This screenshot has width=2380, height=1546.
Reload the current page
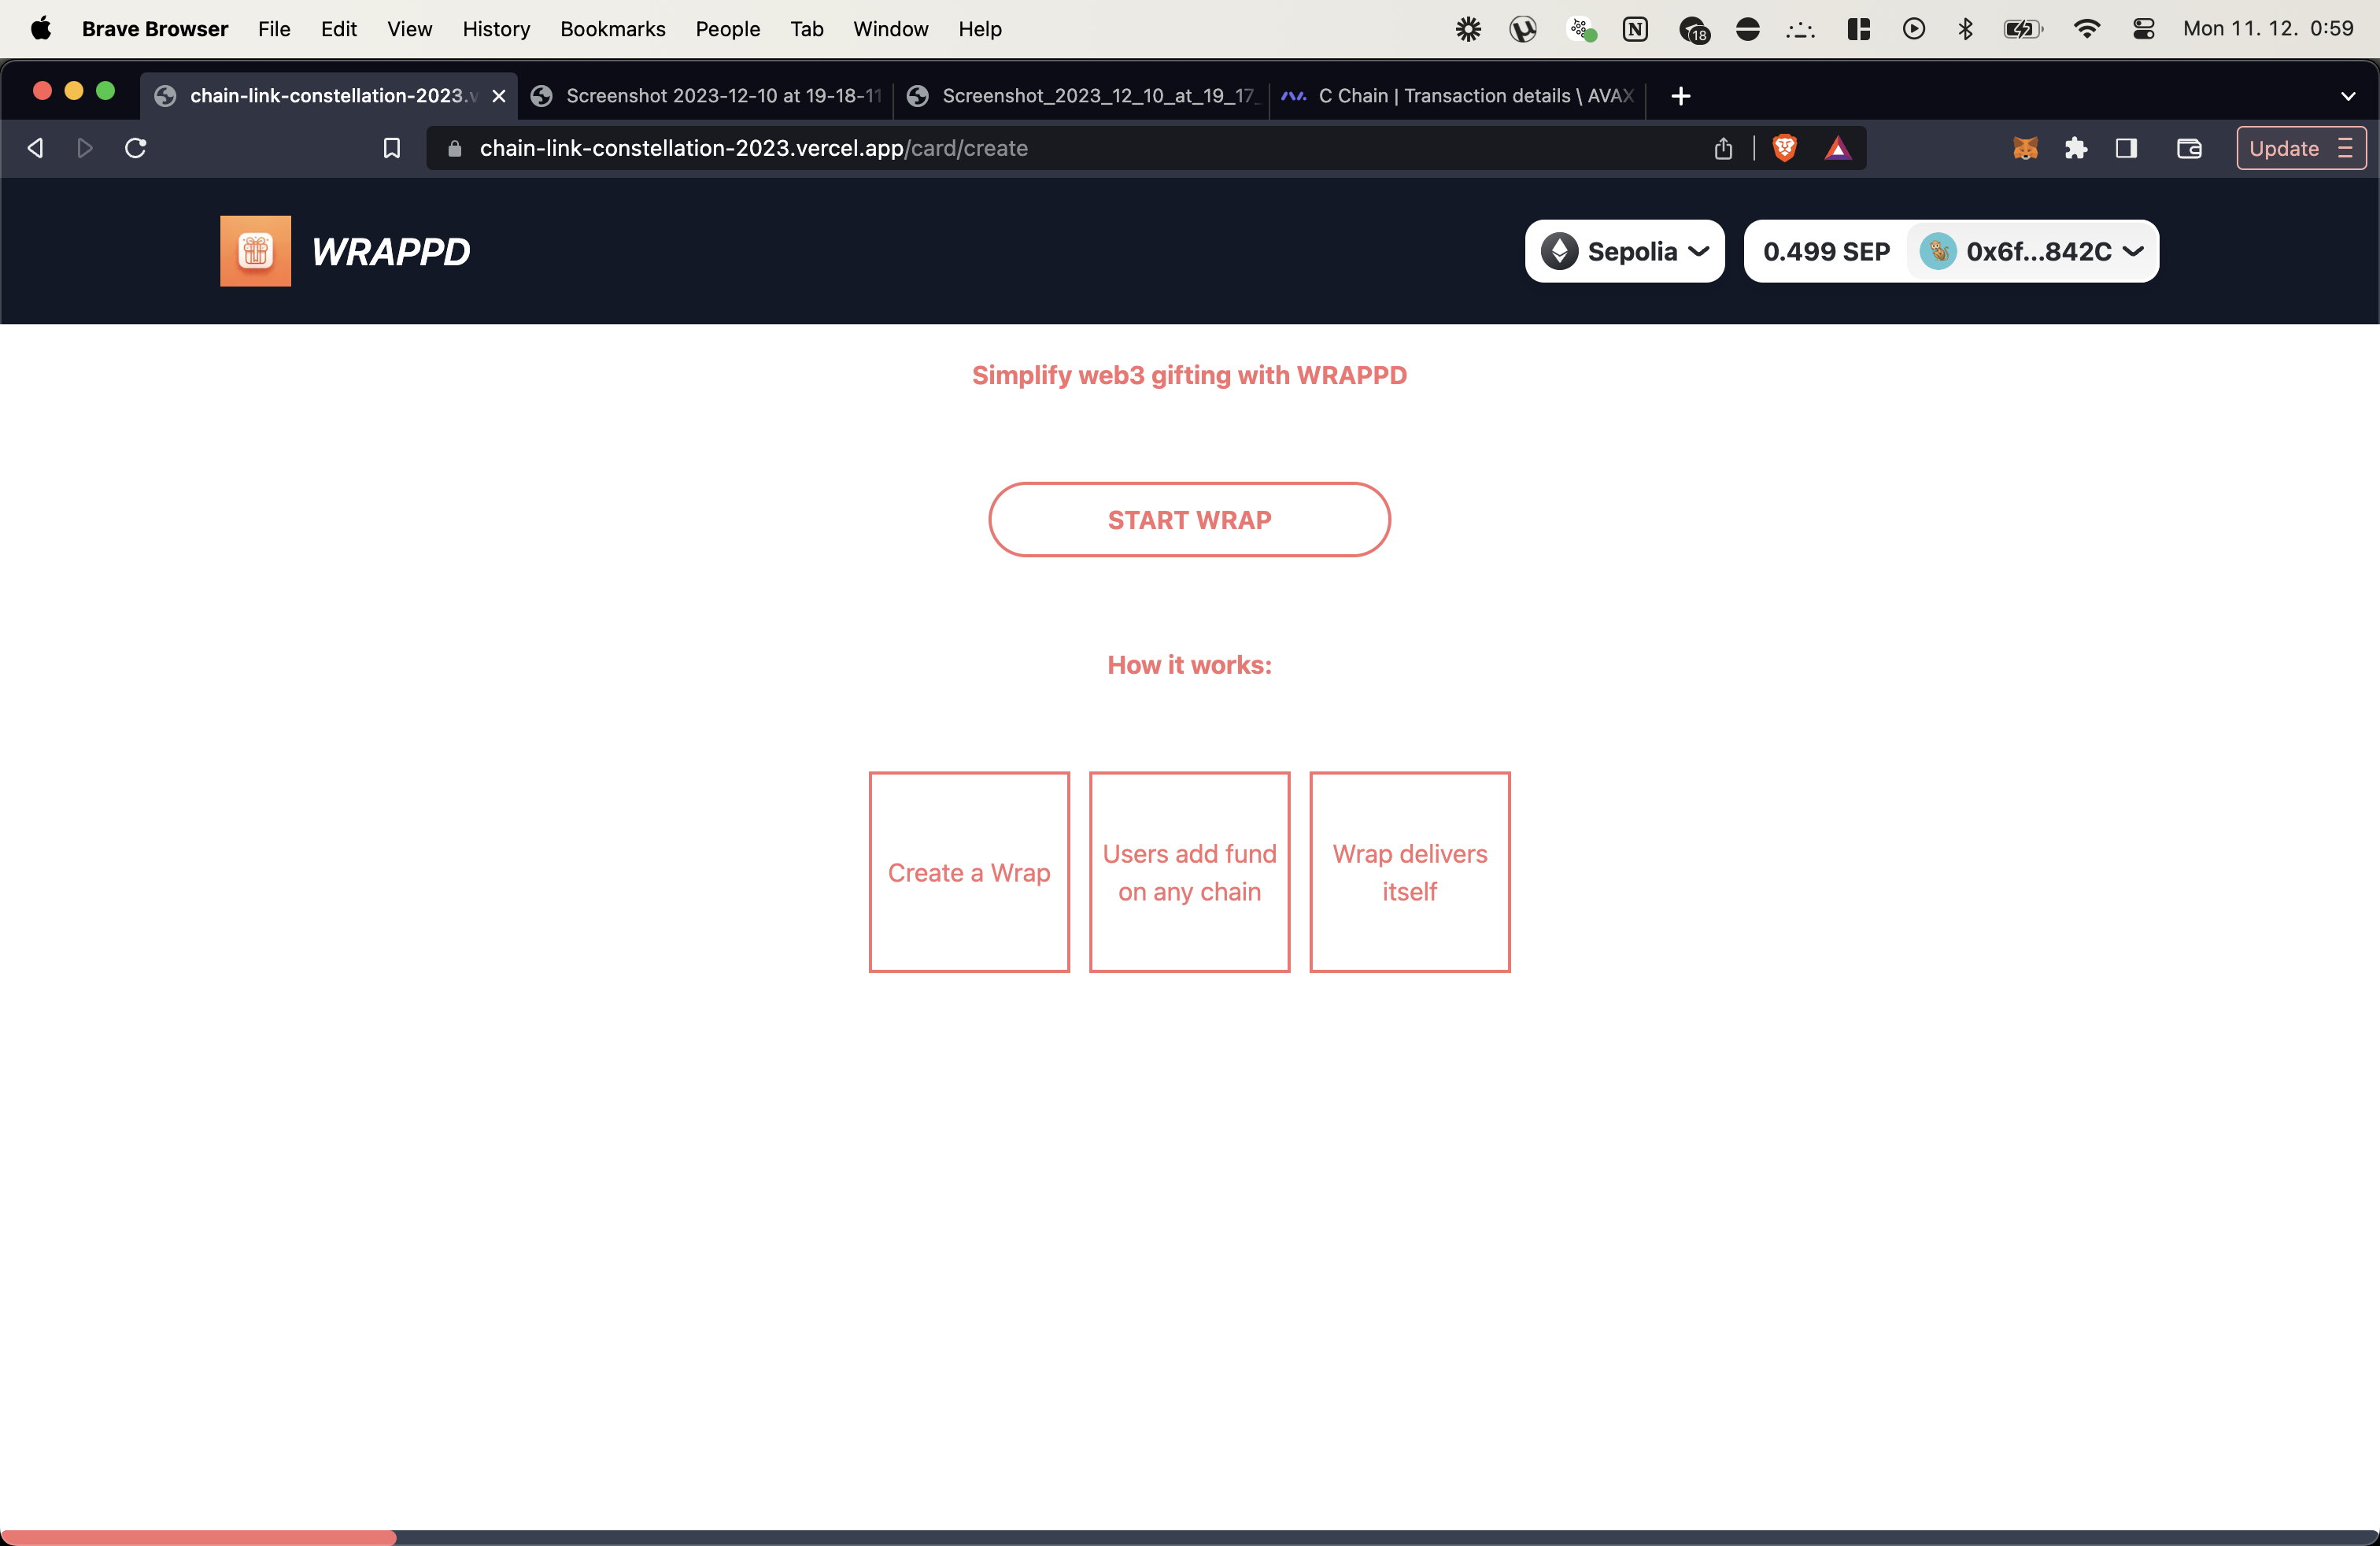tap(136, 148)
